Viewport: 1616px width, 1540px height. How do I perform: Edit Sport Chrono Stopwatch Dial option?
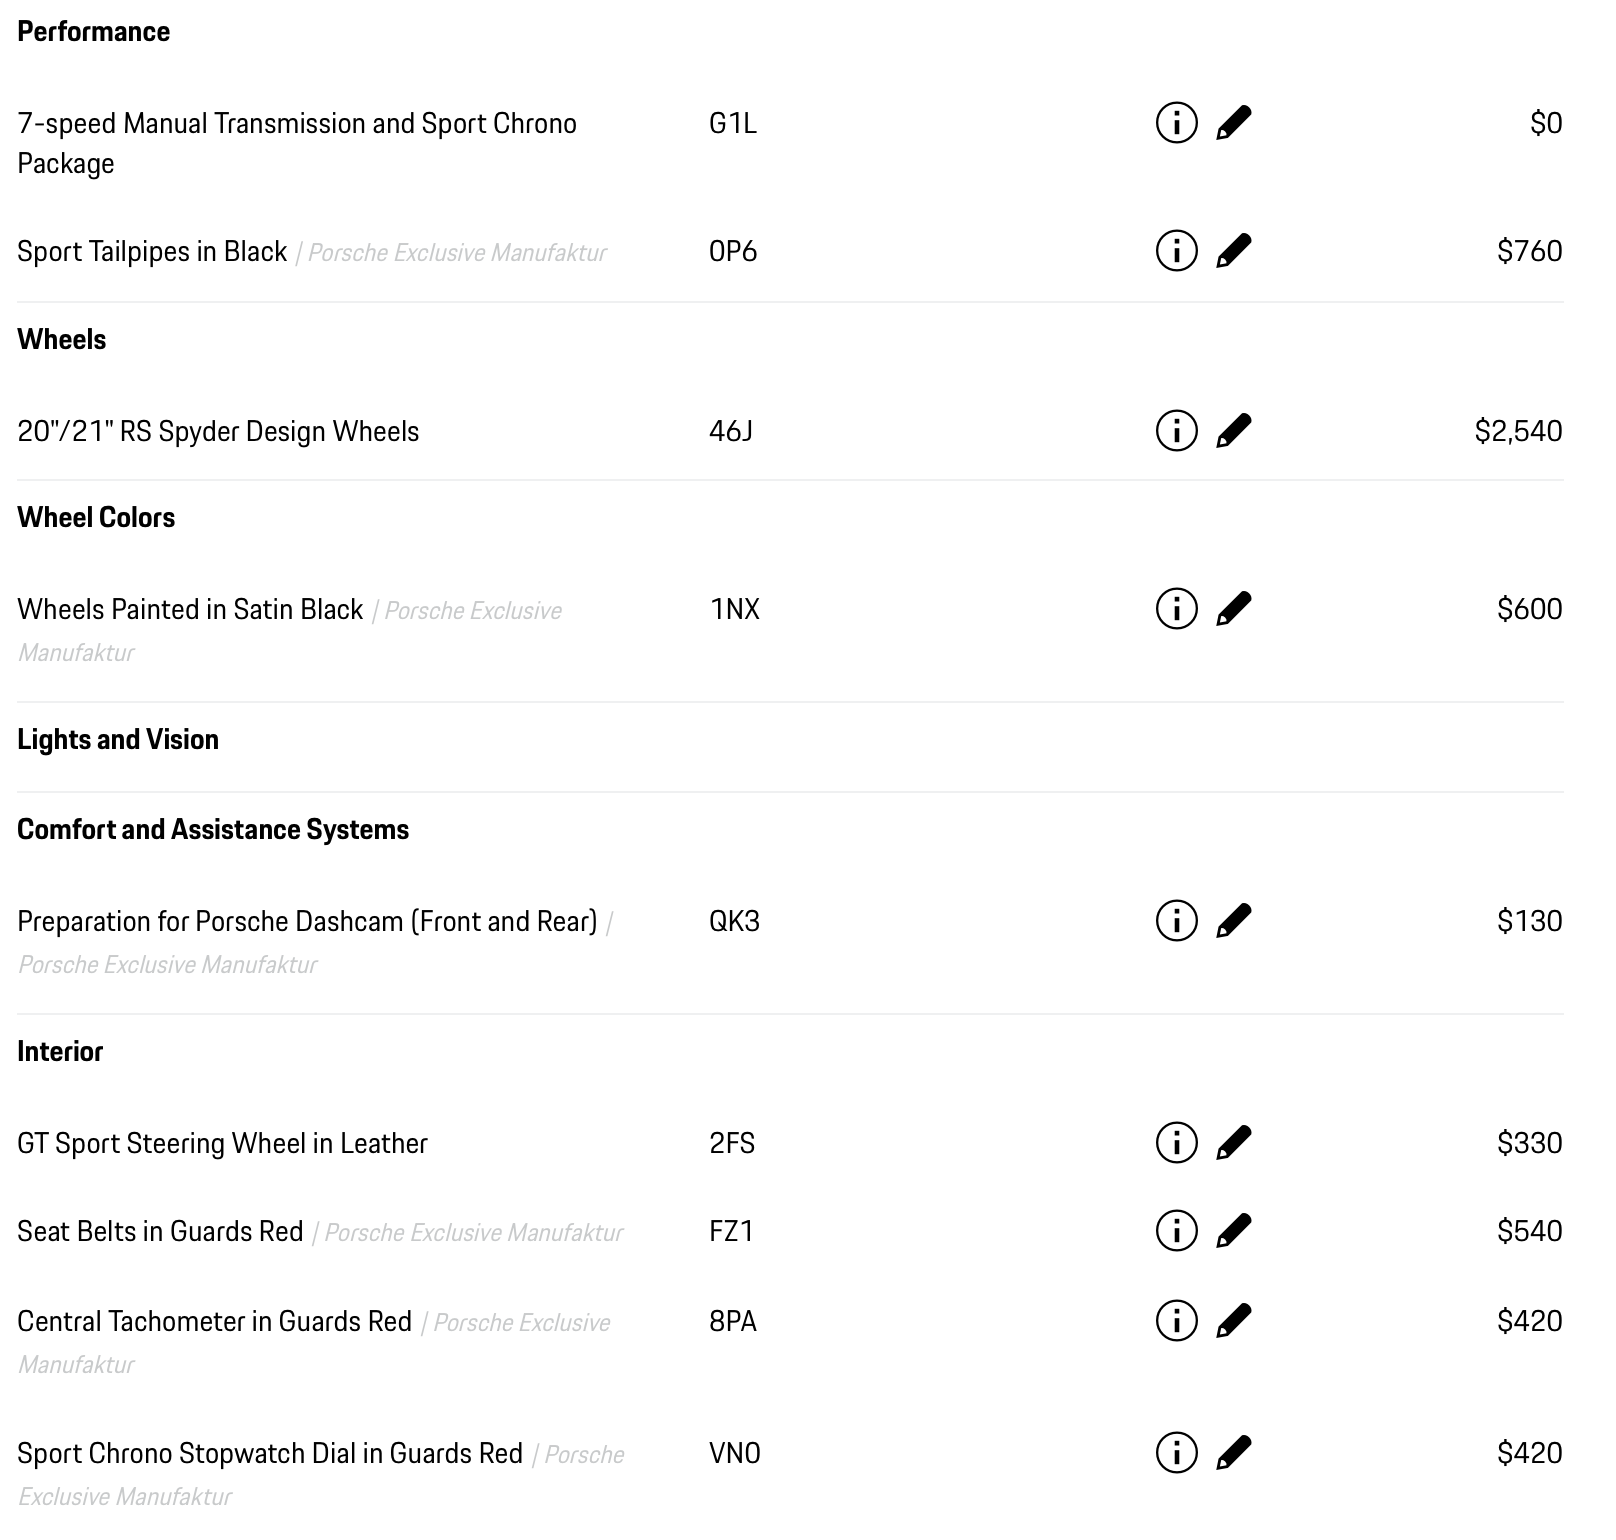coord(1233,1453)
